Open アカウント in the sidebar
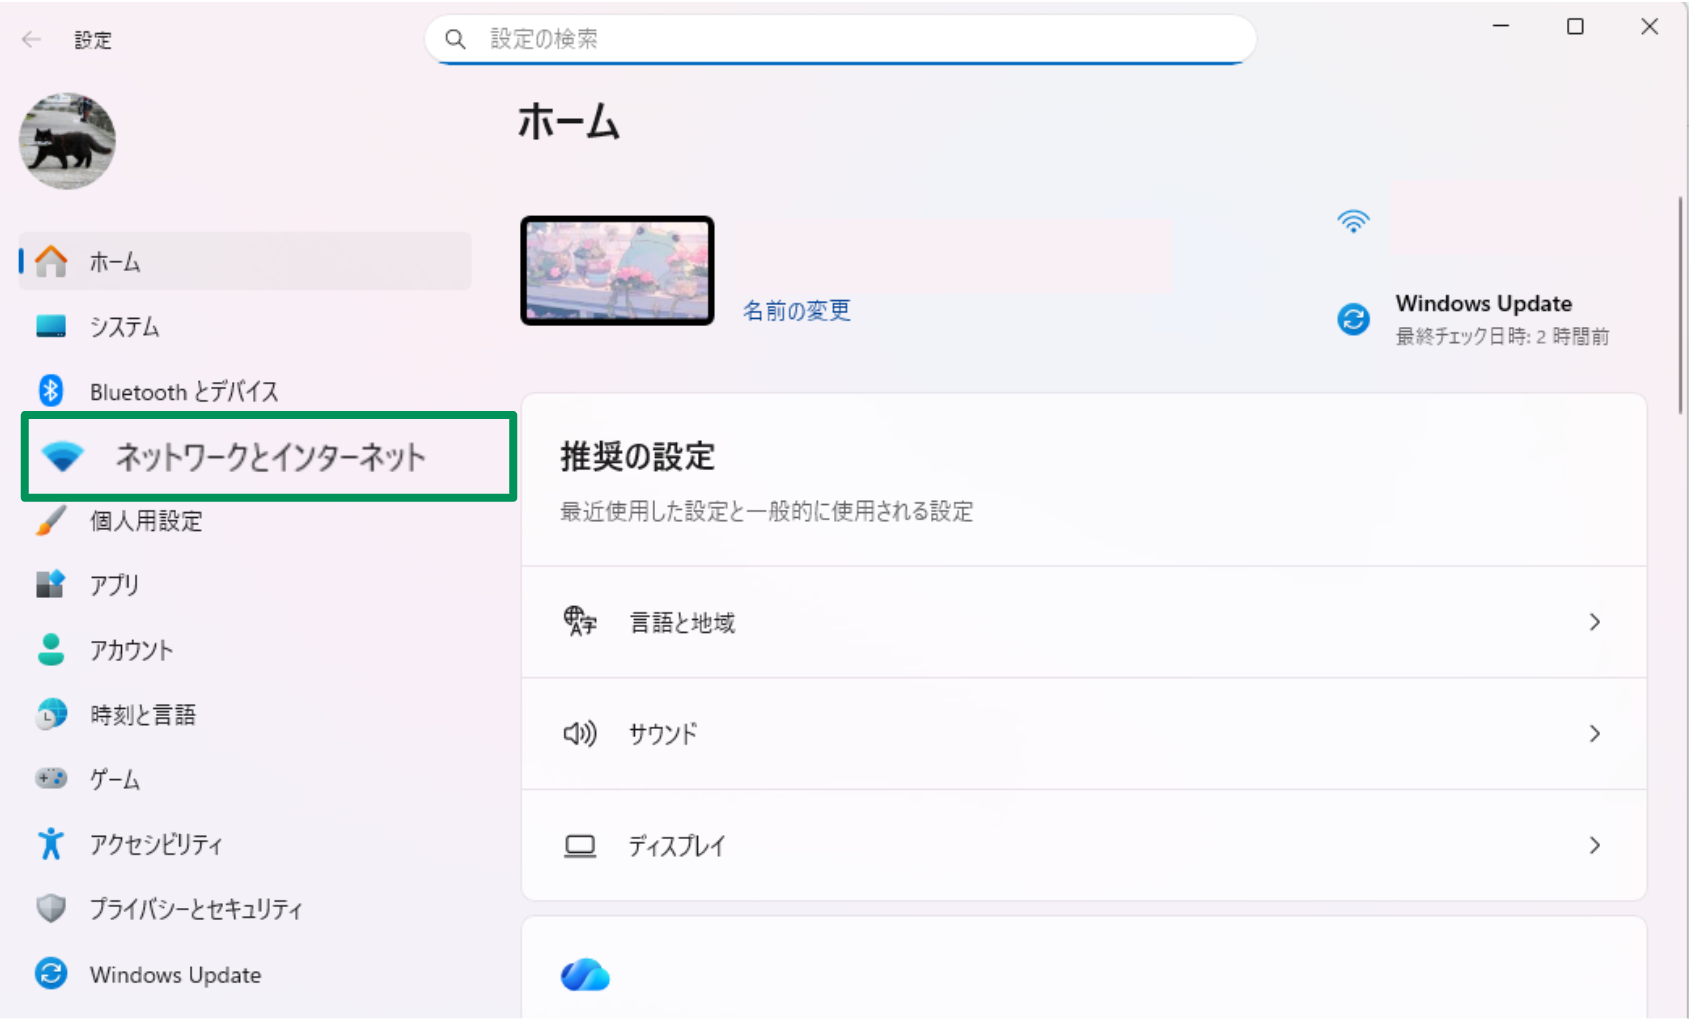The width and height of the screenshot is (1689, 1023). 131,650
